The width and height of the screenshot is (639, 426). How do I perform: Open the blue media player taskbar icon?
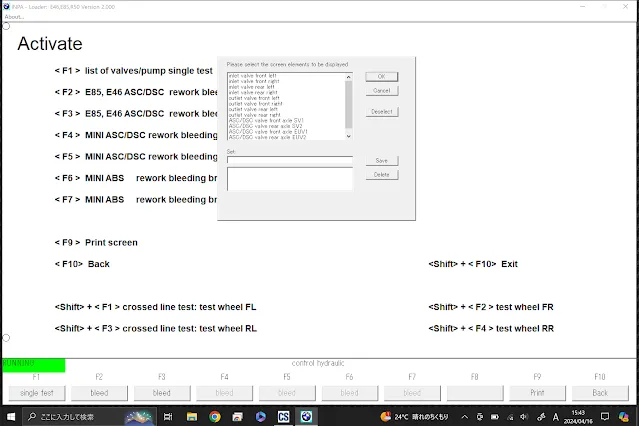[260, 416]
